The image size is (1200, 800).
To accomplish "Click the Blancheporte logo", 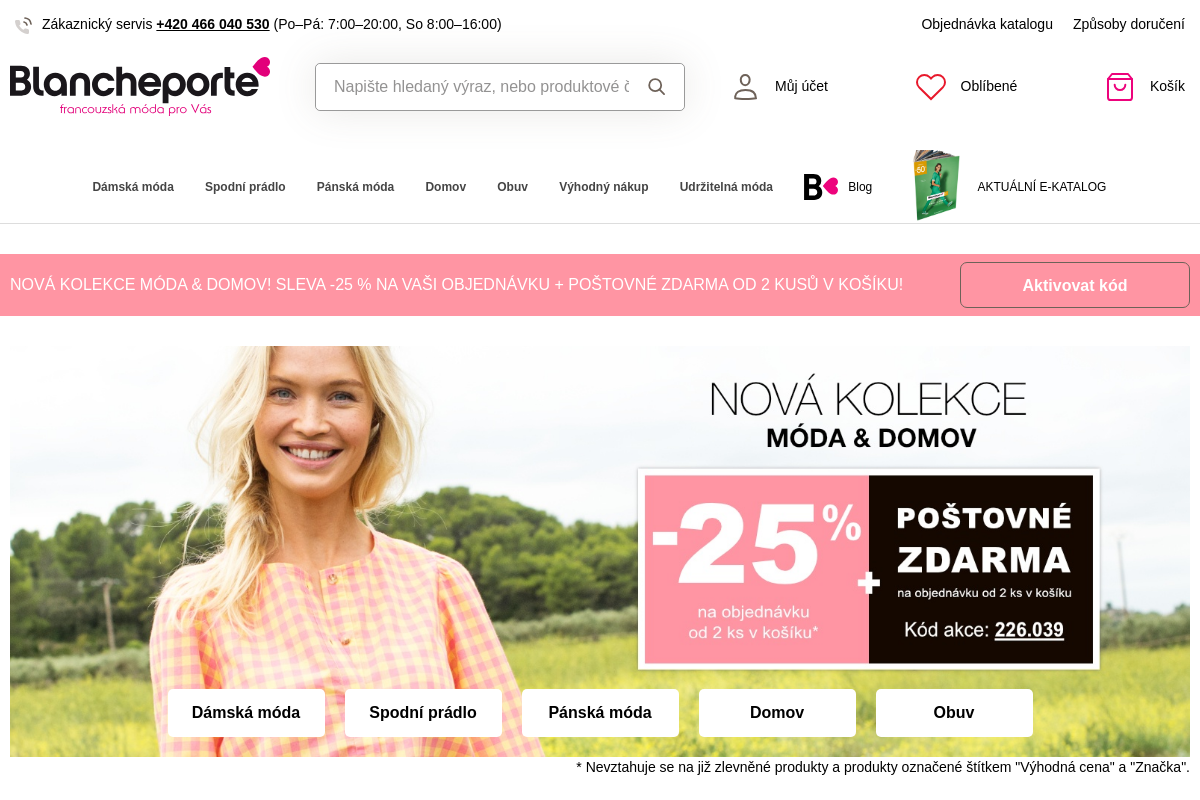I will [140, 86].
